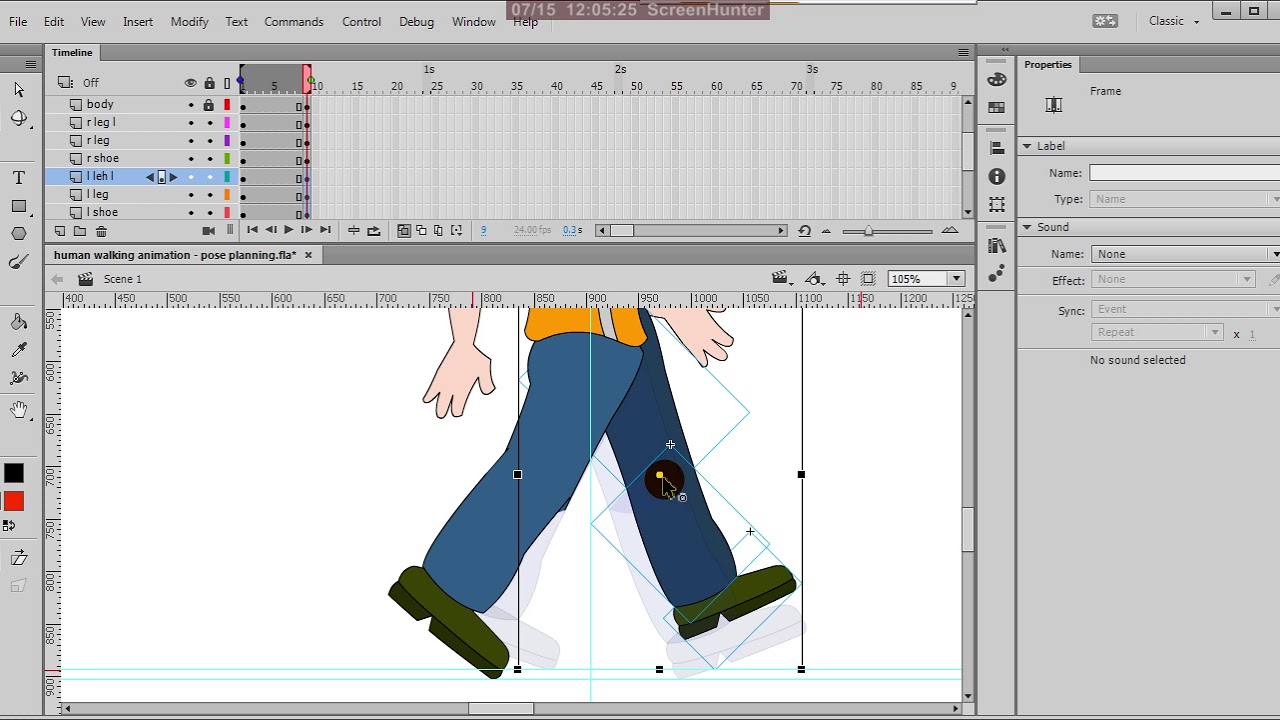Click the fill color red swatch
The height and width of the screenshot is (720, 1280).
tap(14, 502)
